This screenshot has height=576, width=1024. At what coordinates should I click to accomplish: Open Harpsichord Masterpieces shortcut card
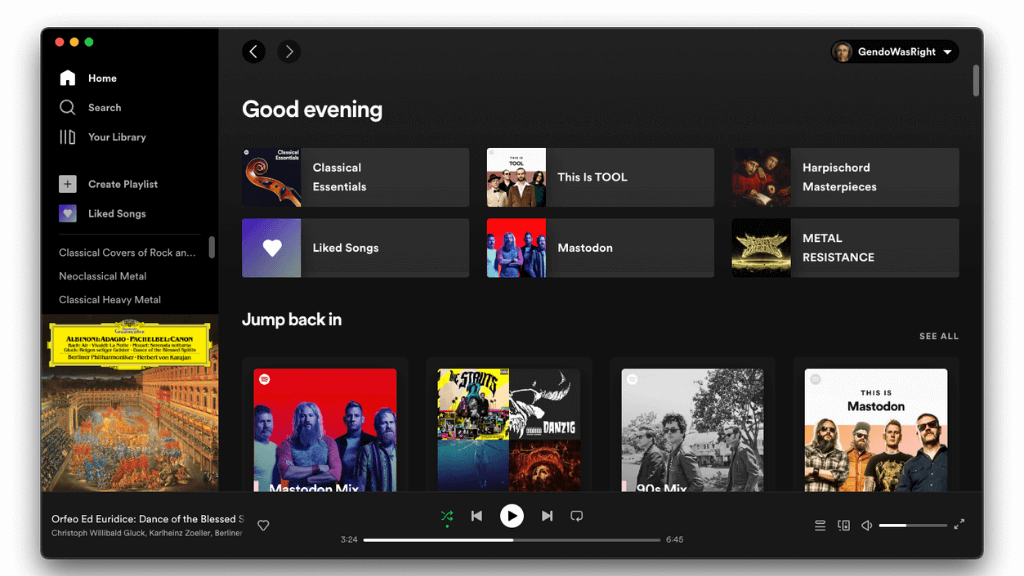click(845, 178)
